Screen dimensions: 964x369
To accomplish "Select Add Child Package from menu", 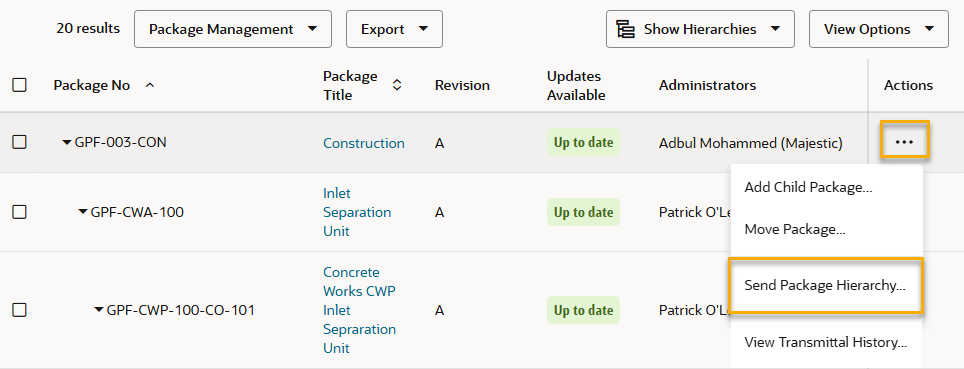I will click(x=808, y=188).
